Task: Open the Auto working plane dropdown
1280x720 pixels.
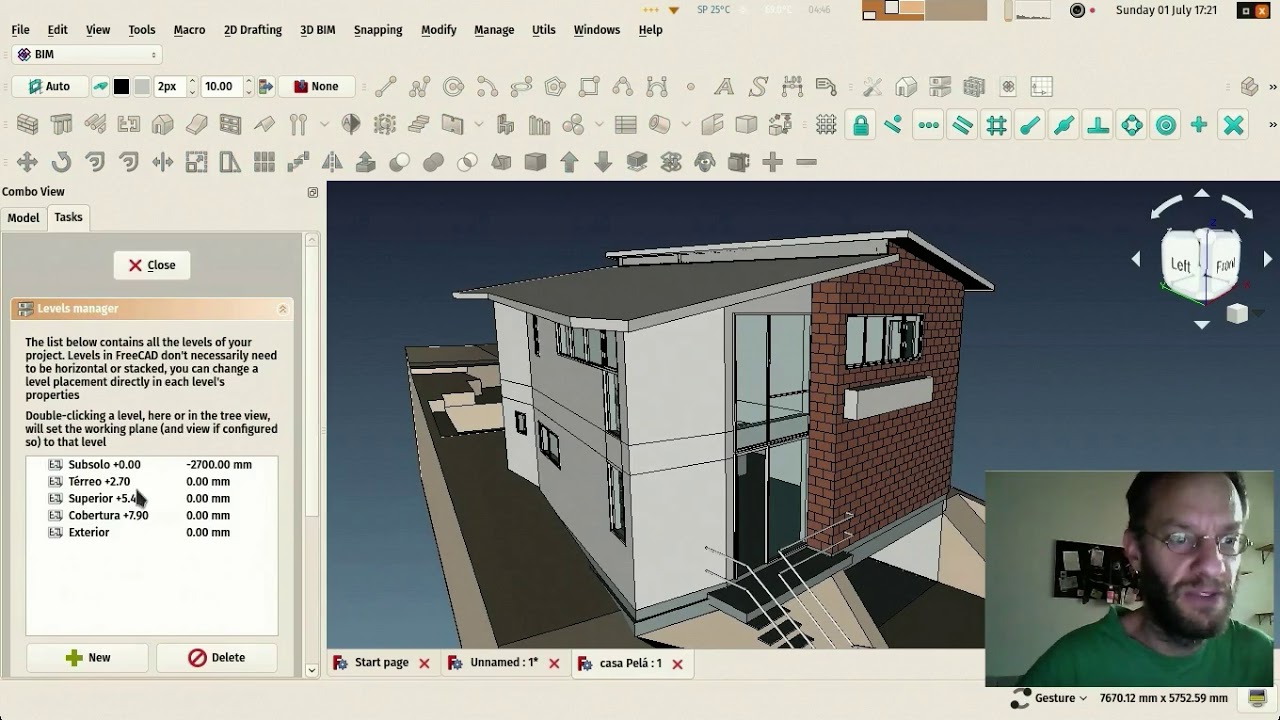Action: coord(50,87)
